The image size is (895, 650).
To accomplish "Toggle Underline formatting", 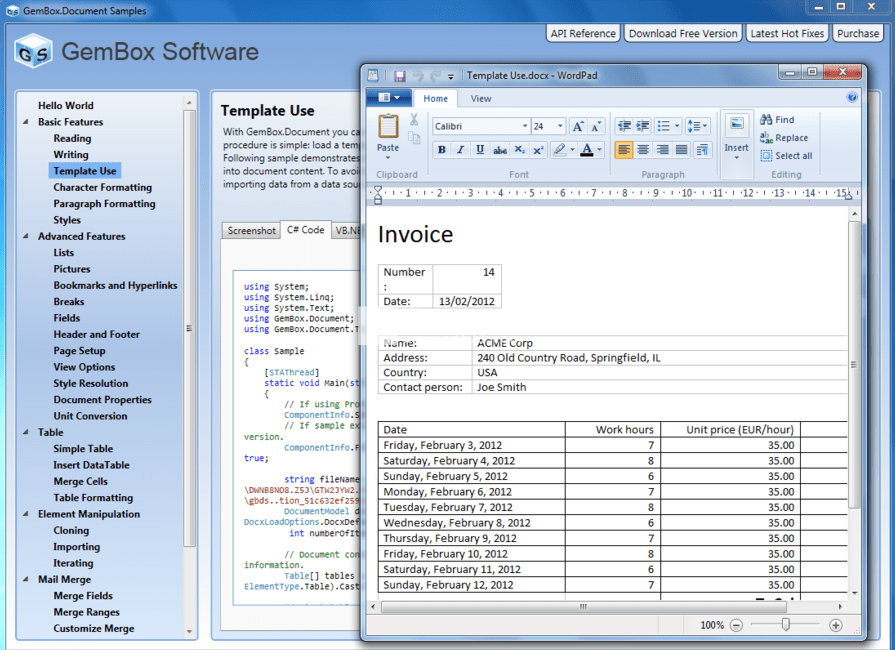I will click(x=480, y=150).
